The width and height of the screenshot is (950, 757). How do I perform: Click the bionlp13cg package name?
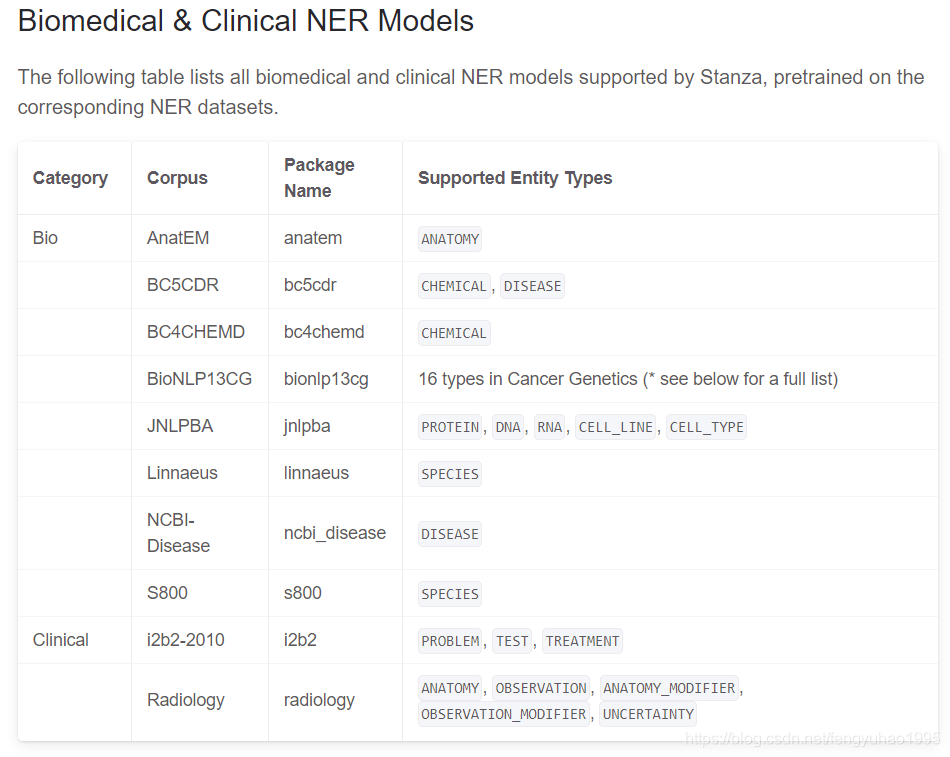point(326,379)
